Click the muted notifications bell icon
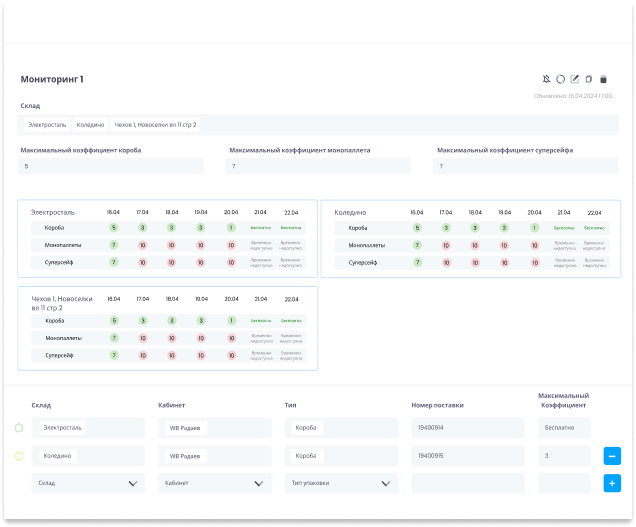The width and height of the screenshot is (636, 527). pyautogui.click(x=547, y=79)
